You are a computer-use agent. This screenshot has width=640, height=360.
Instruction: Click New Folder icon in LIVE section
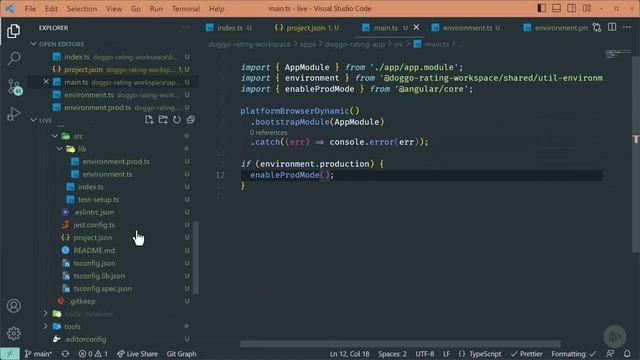[163, 120]
